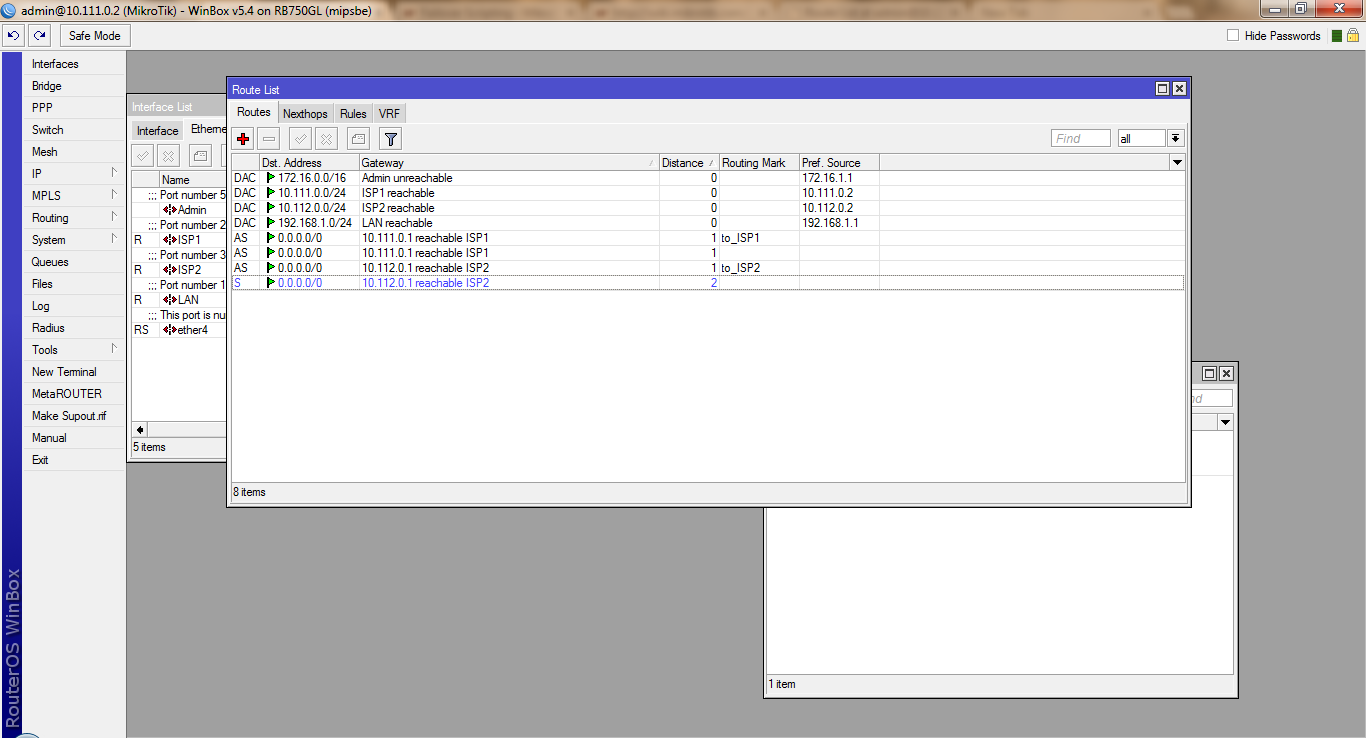Open the Manual menu item
The width and height of the screenshot is (1366, 738).
[74, 438]
